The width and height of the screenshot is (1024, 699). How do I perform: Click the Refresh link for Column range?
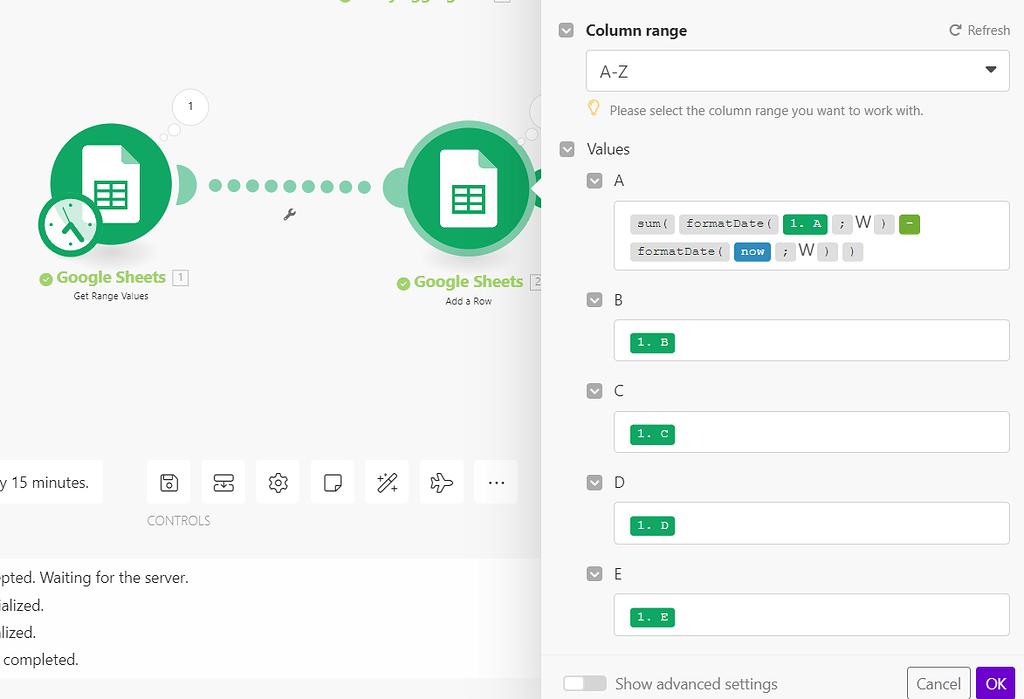(979, 30)
